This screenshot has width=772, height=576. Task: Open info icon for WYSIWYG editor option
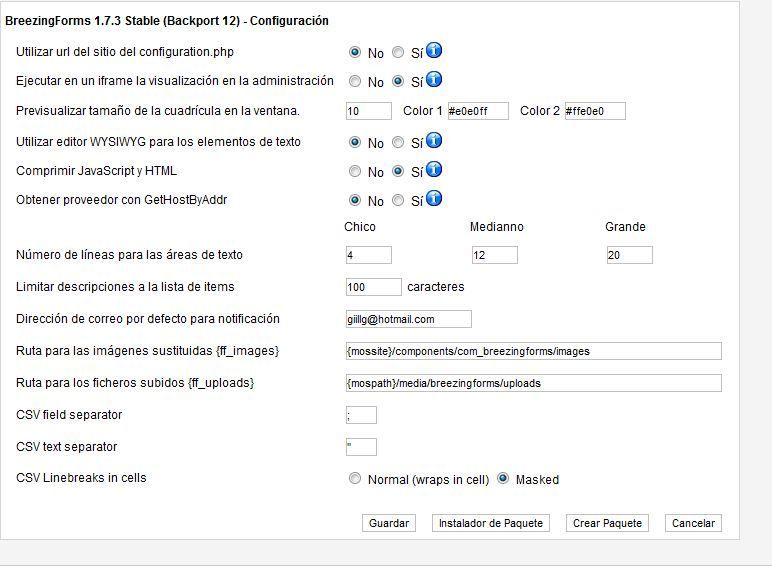pos(434,140)
